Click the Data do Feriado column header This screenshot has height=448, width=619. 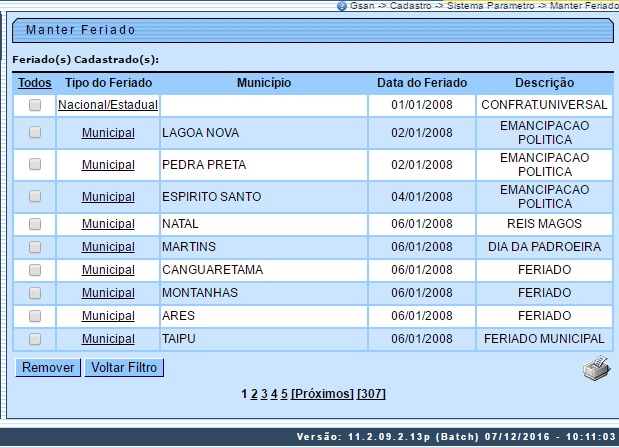(x=422, y=83)
